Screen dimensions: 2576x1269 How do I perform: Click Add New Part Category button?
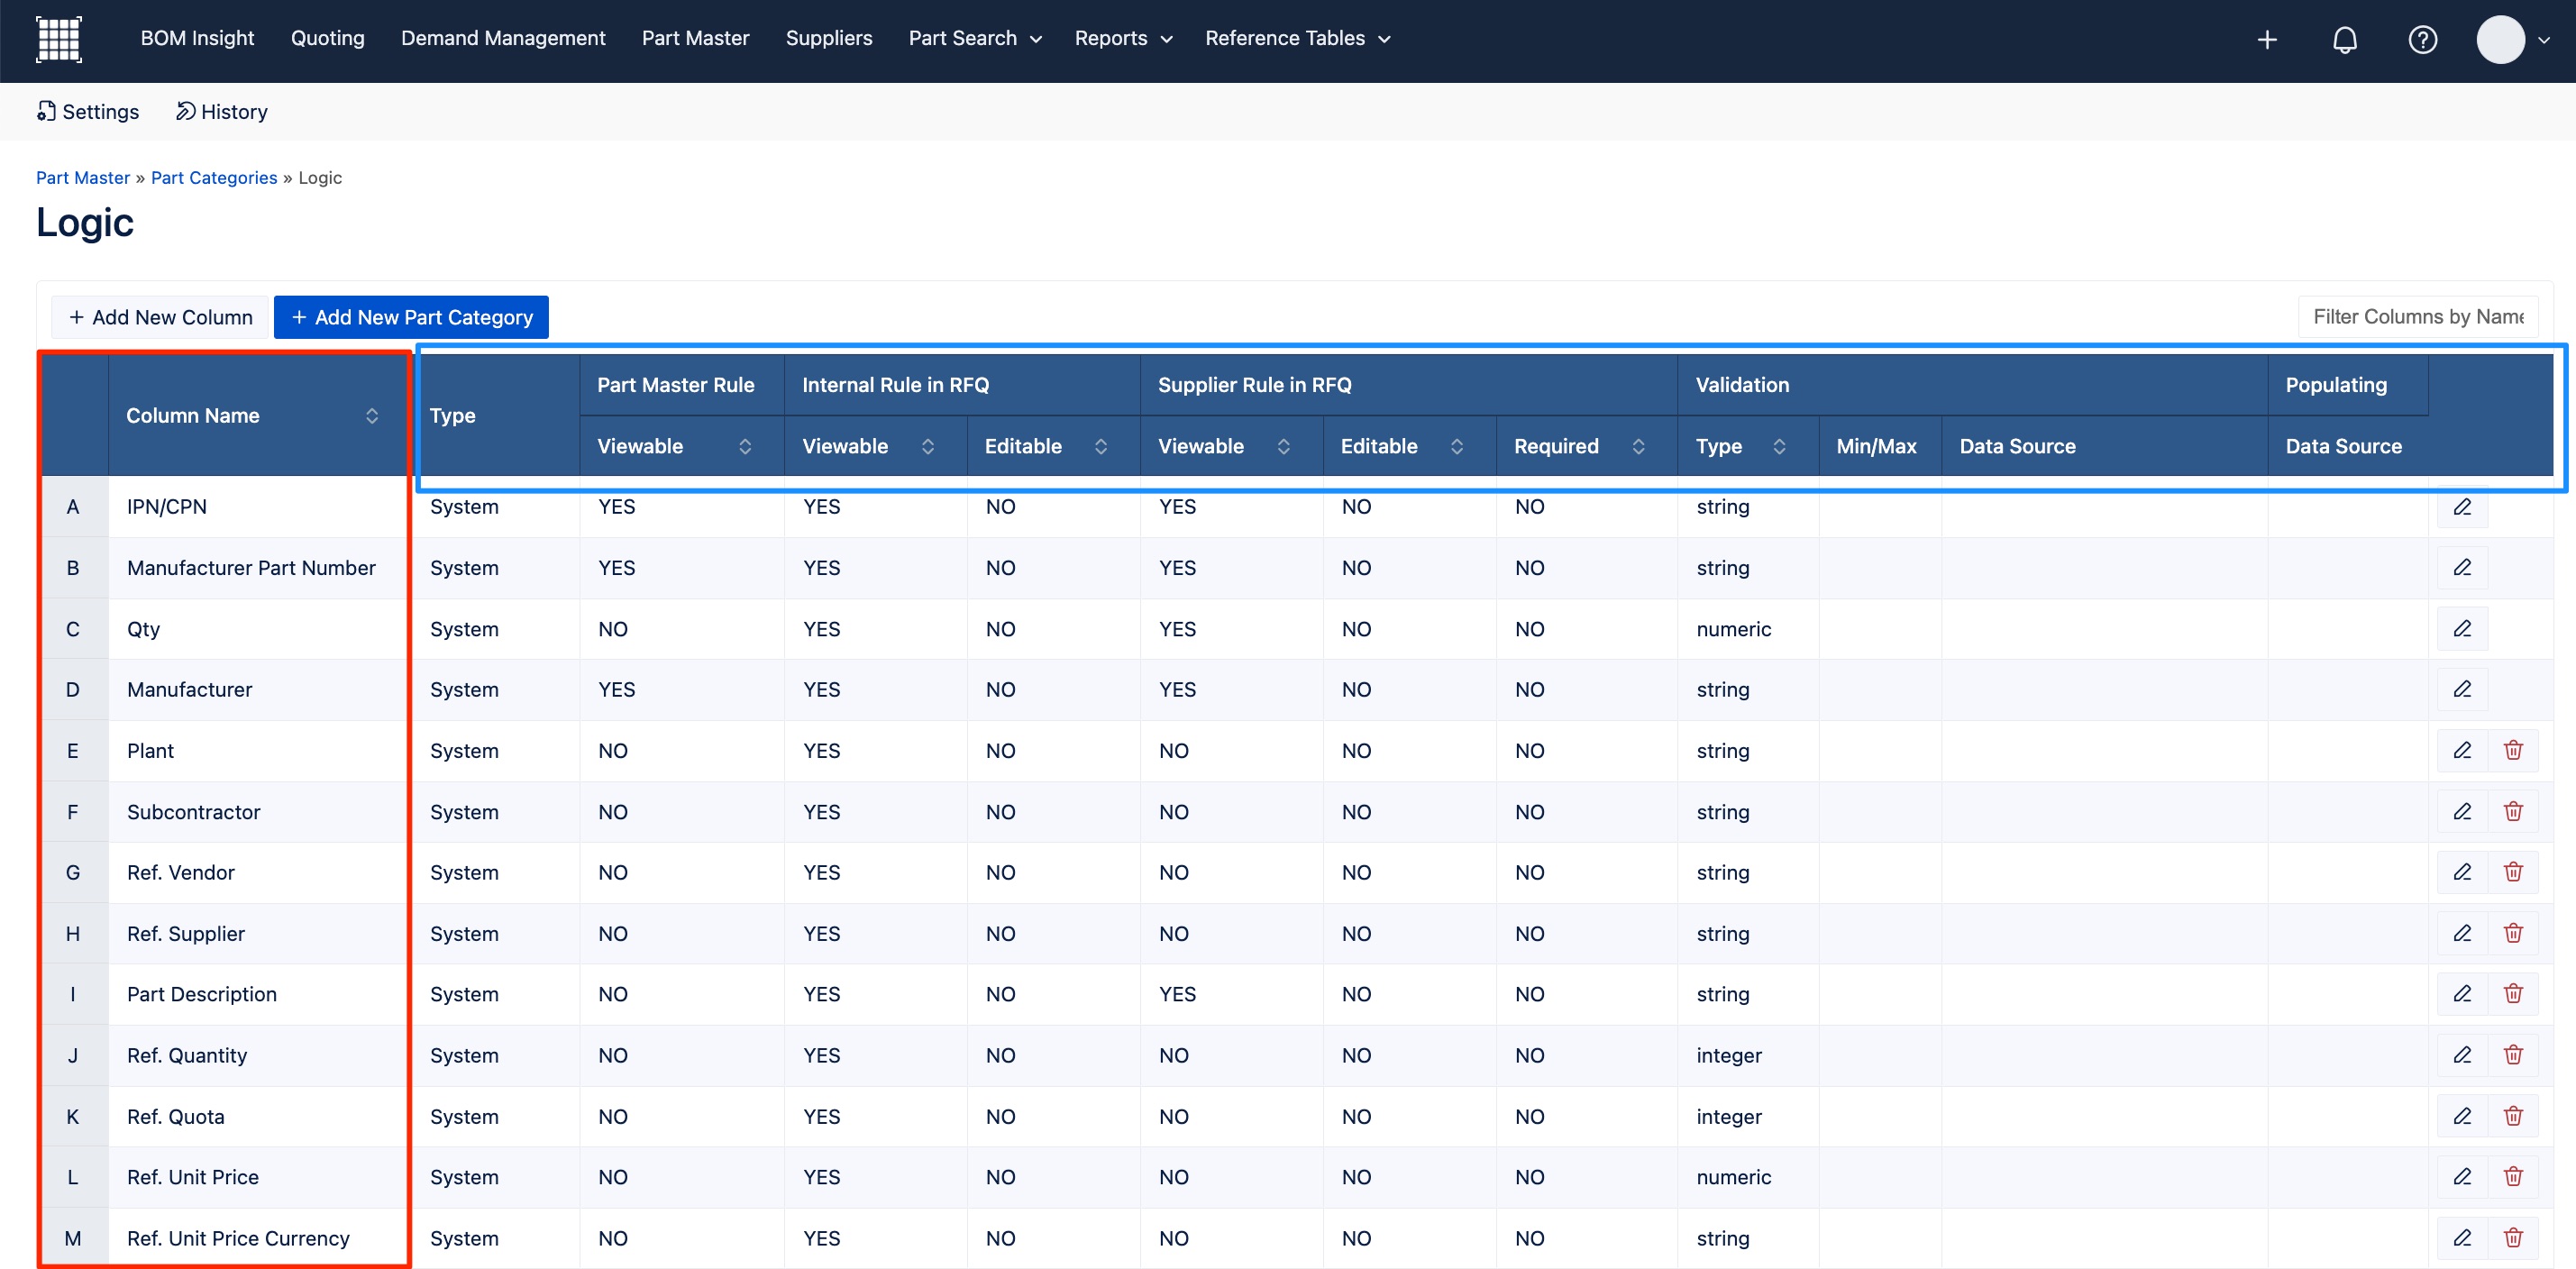(411, 317)
